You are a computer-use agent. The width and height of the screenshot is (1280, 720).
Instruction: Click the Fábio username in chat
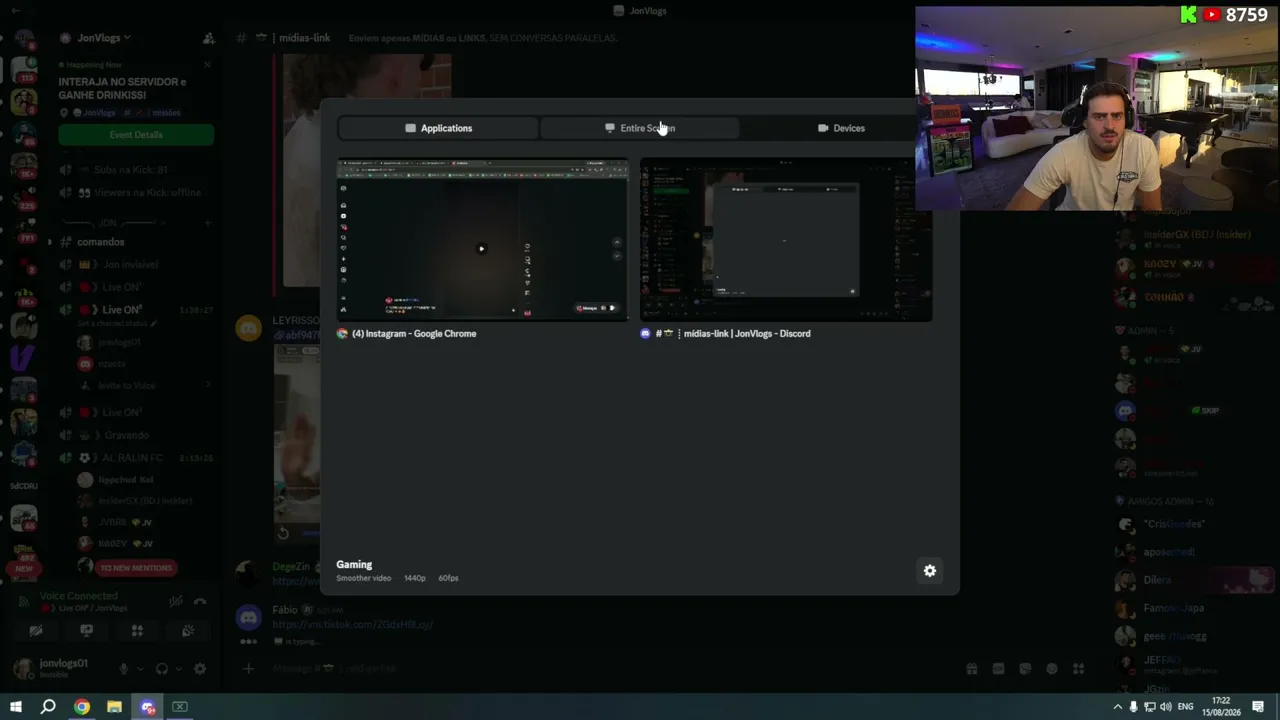tap(285, 609)
